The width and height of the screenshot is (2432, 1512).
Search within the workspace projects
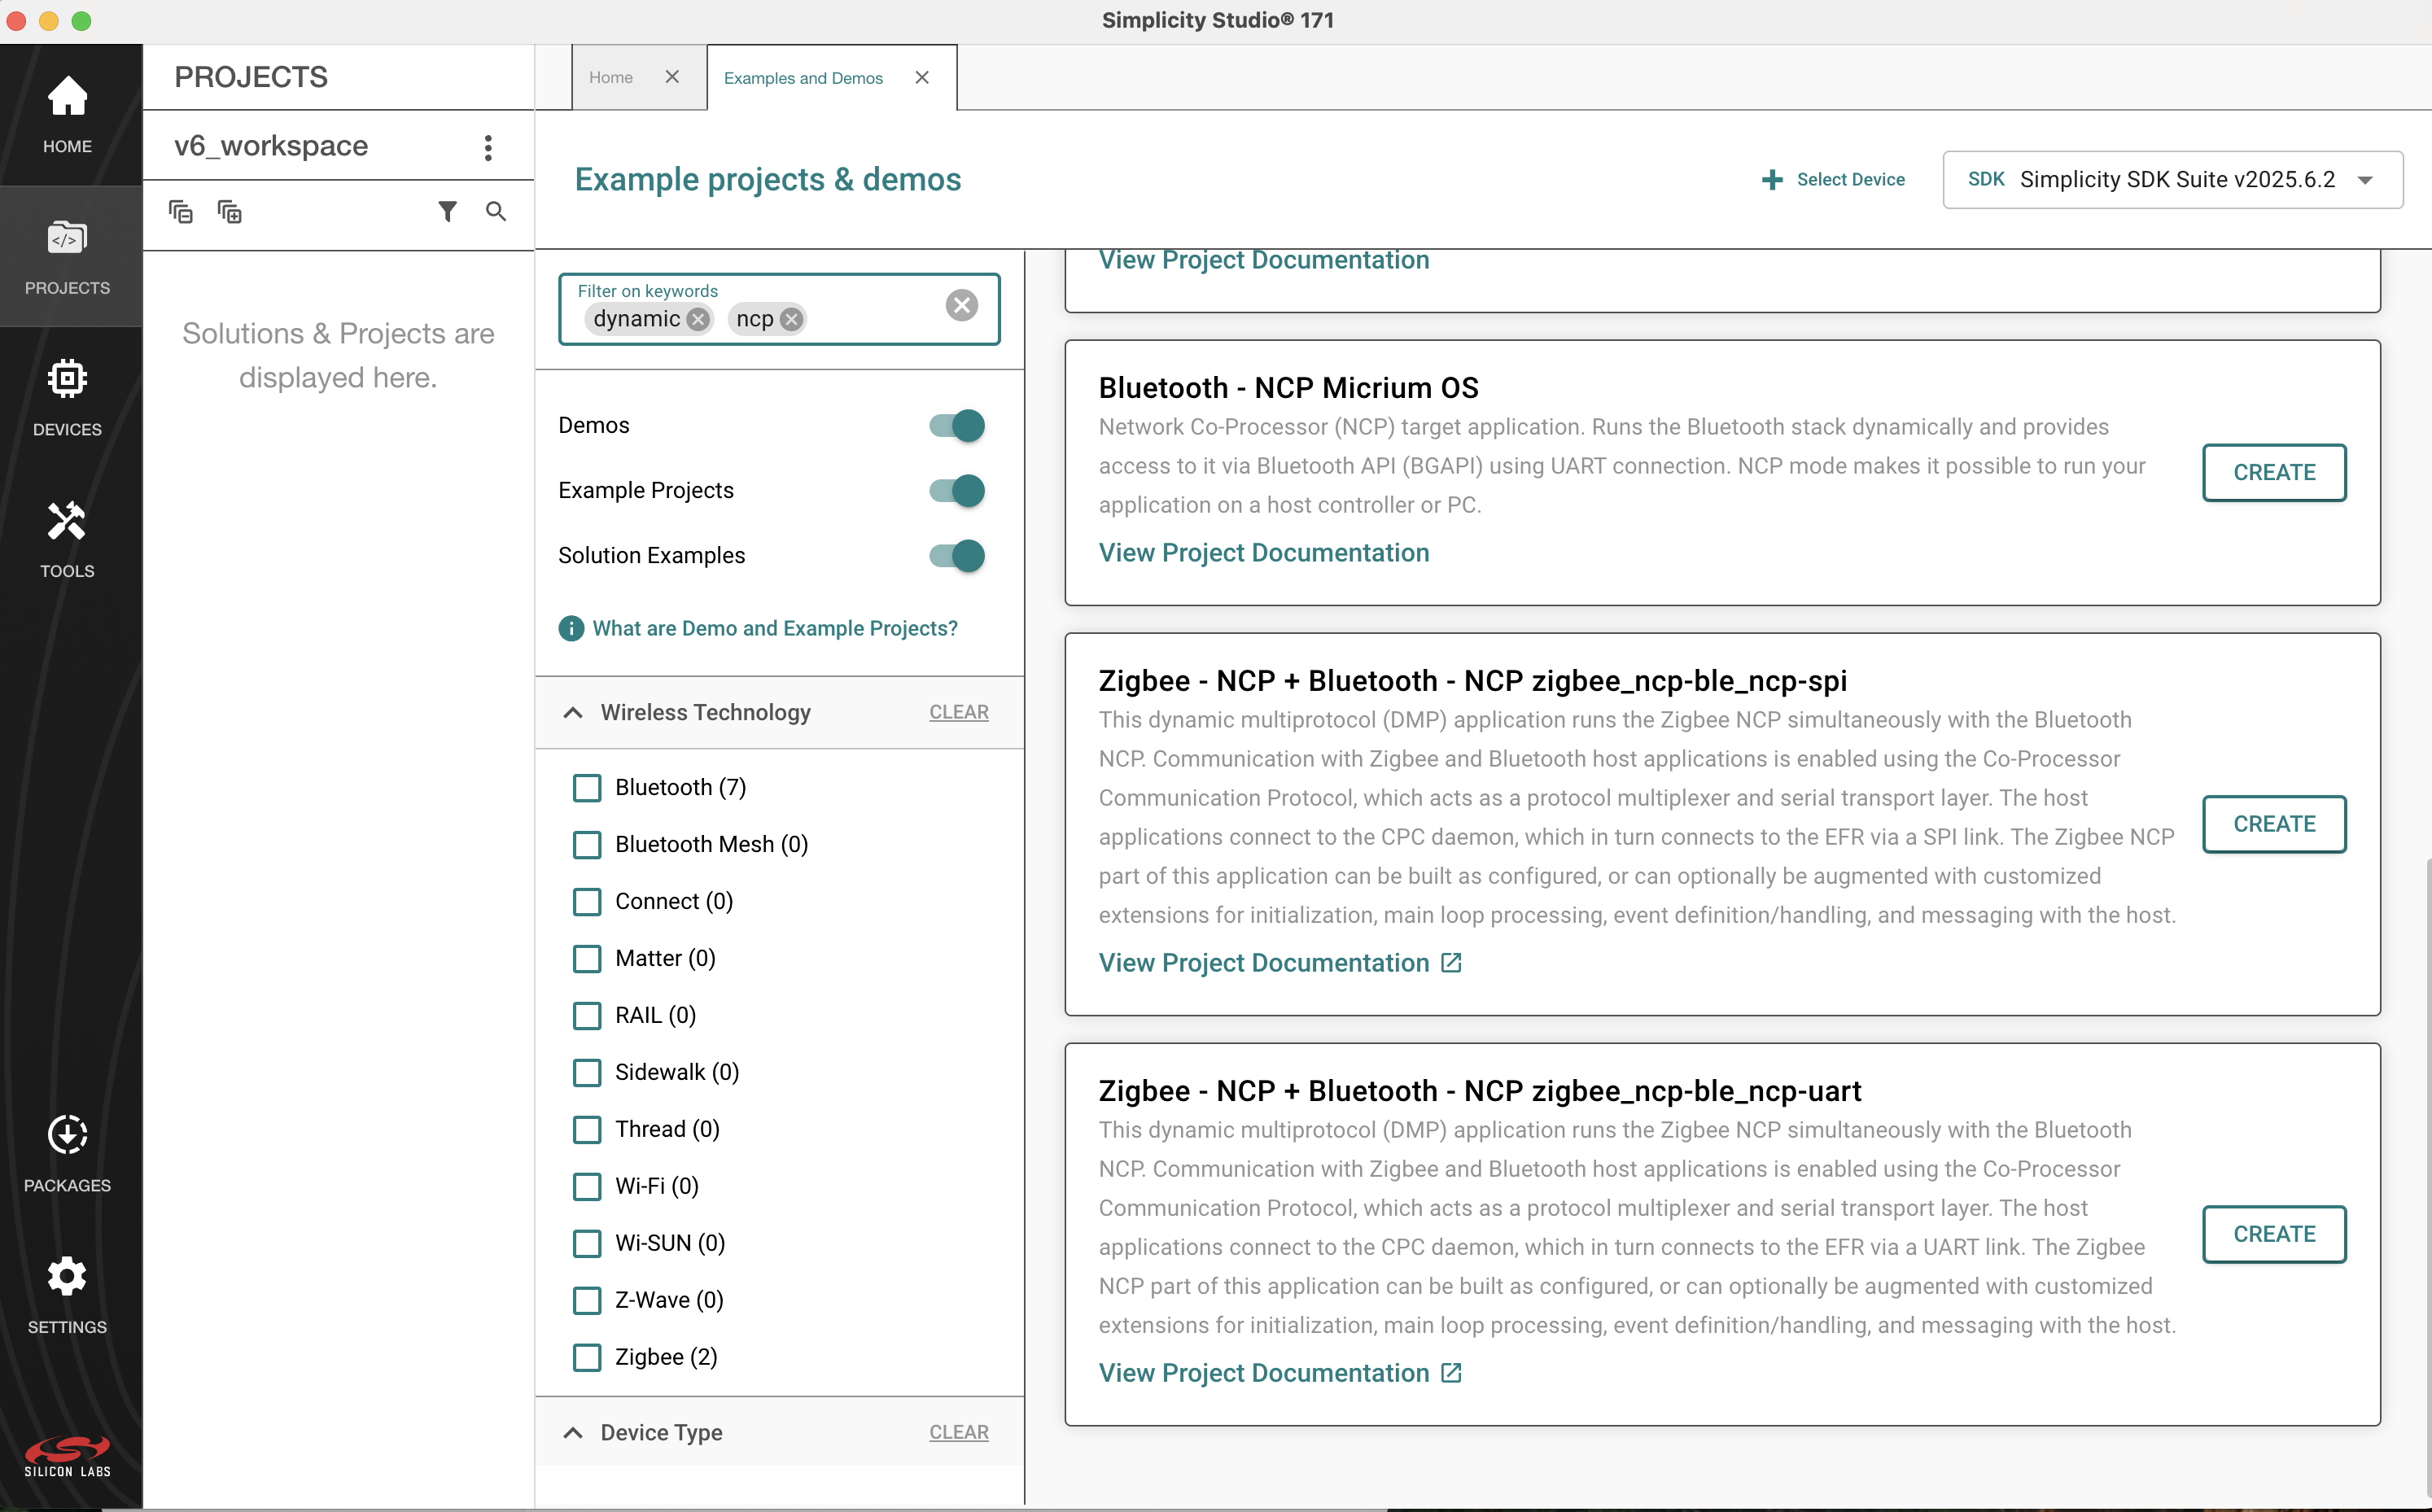[496, 211]
